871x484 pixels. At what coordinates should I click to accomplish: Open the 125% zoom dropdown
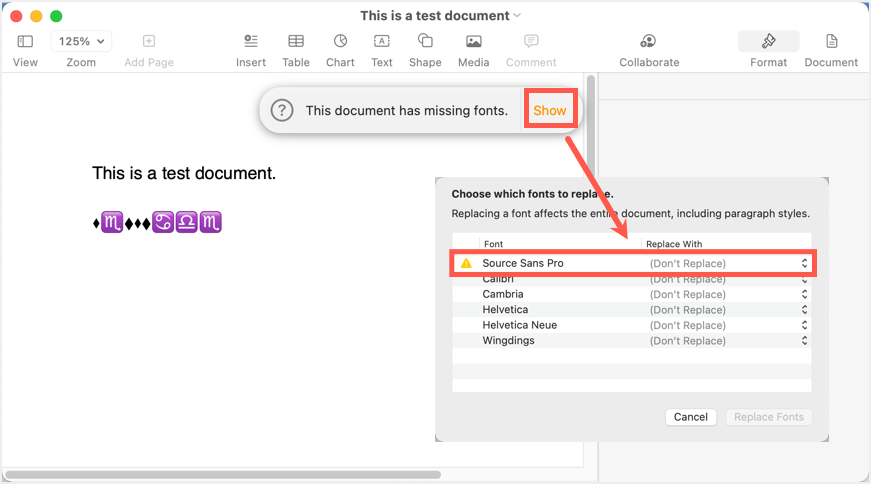pyautogui.click(x=81, y=41)
